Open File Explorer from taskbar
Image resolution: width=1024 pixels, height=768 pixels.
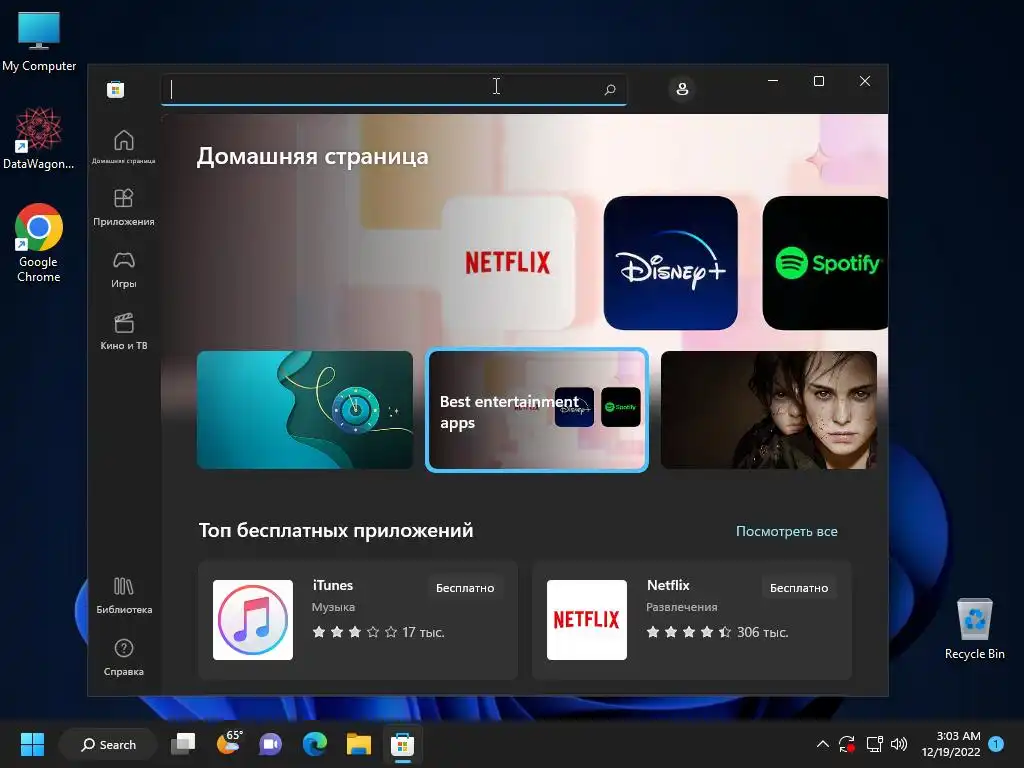pyautogui.click(x=359, y=744)
